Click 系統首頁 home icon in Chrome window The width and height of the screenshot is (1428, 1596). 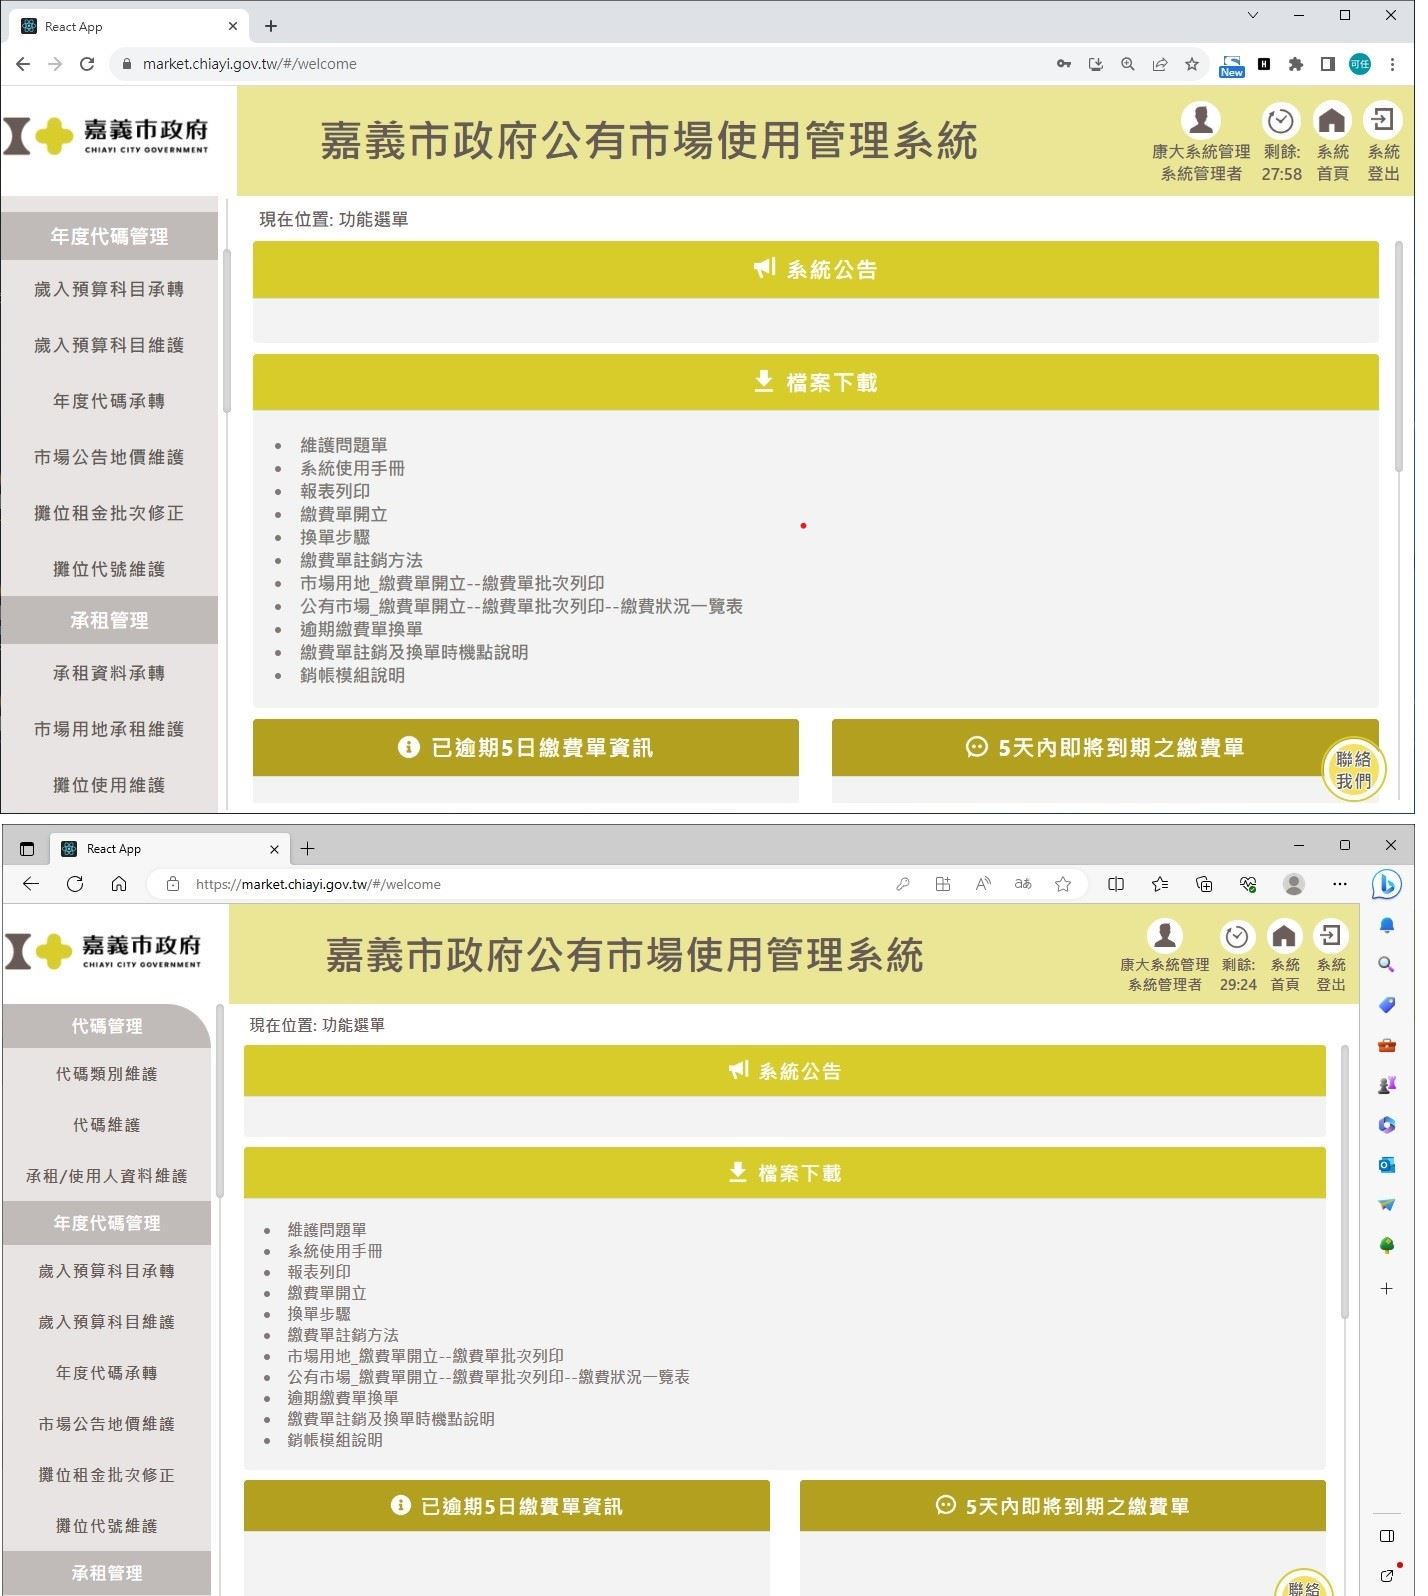(1331, 122)
